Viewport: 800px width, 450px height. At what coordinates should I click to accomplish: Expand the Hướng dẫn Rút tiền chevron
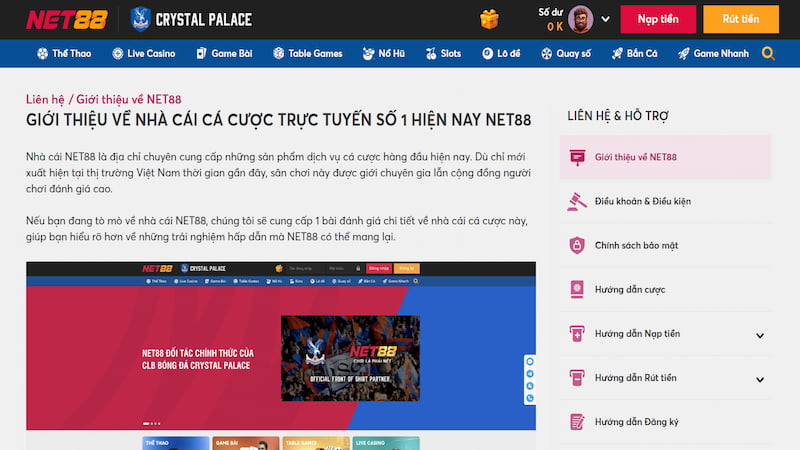760,379
